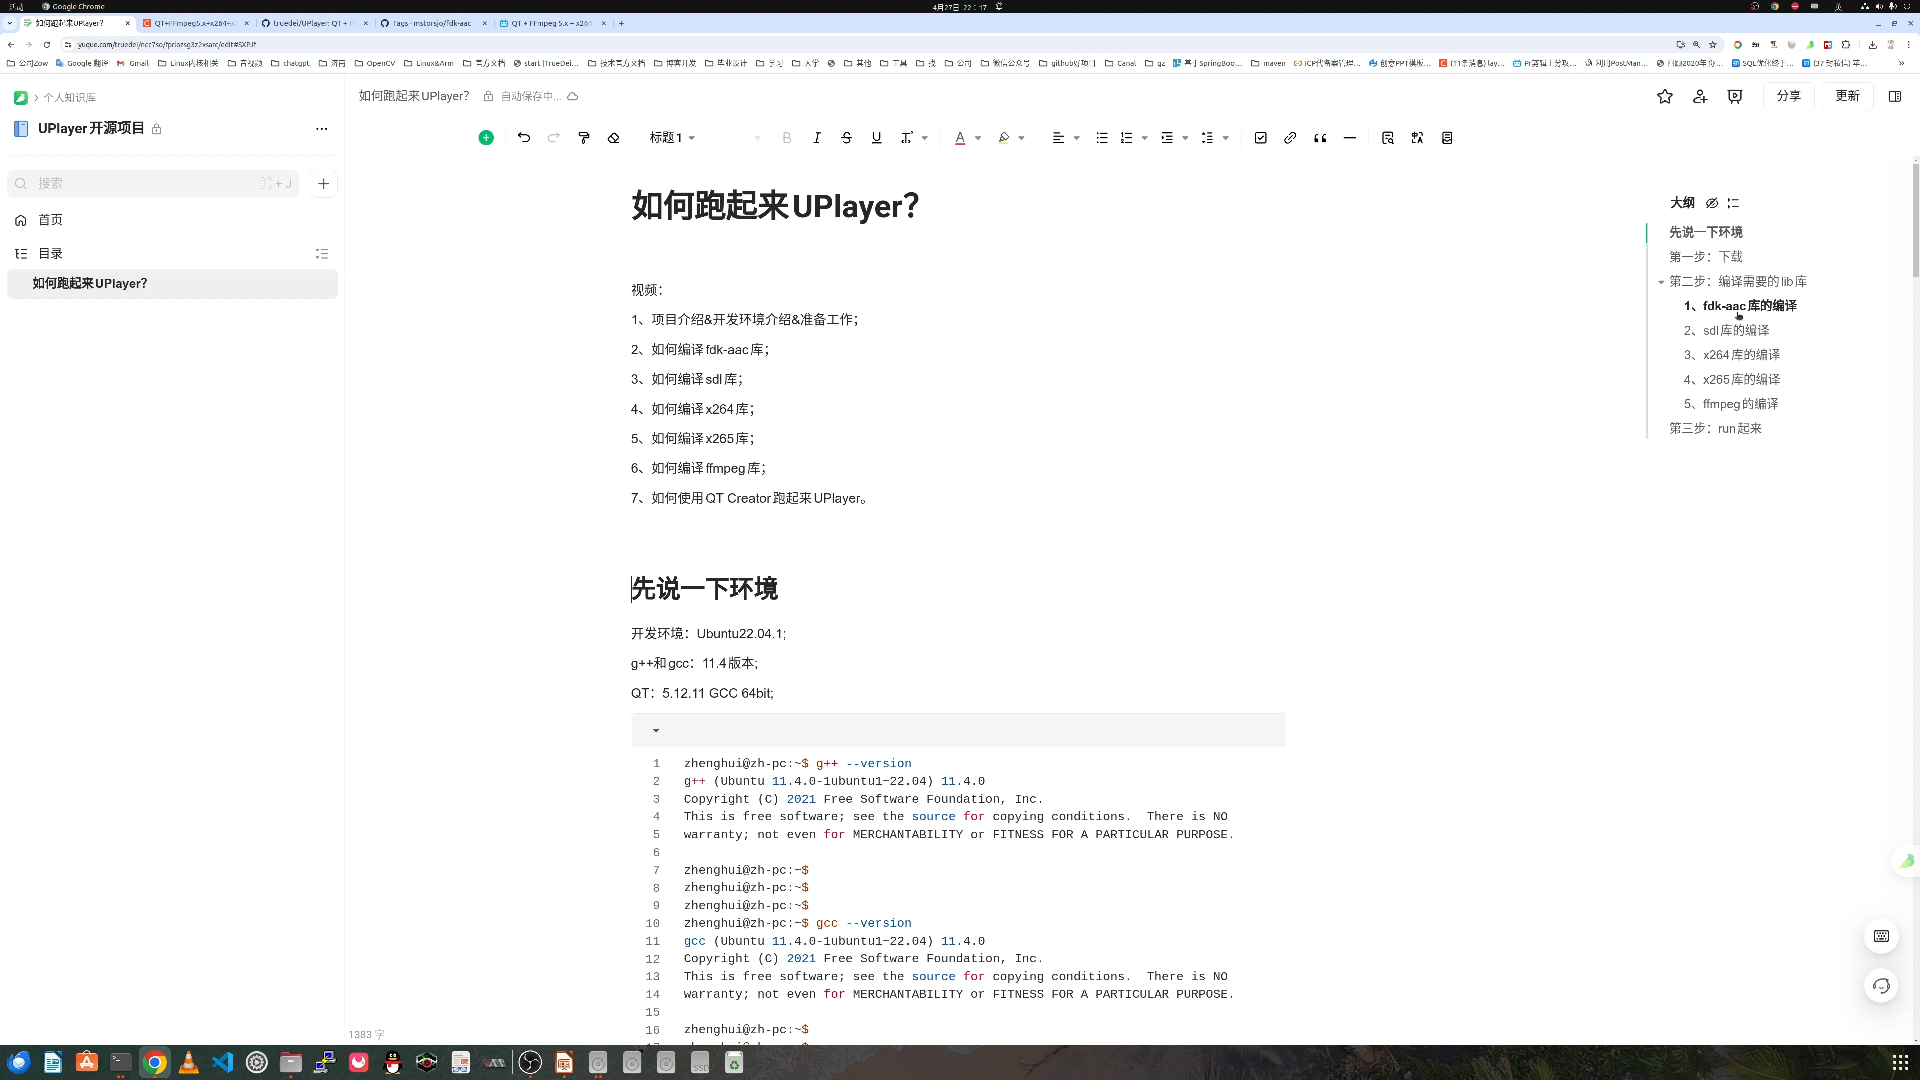1920x1080 pixels.
Task: Star this document as favorite
Action: 1665,96
